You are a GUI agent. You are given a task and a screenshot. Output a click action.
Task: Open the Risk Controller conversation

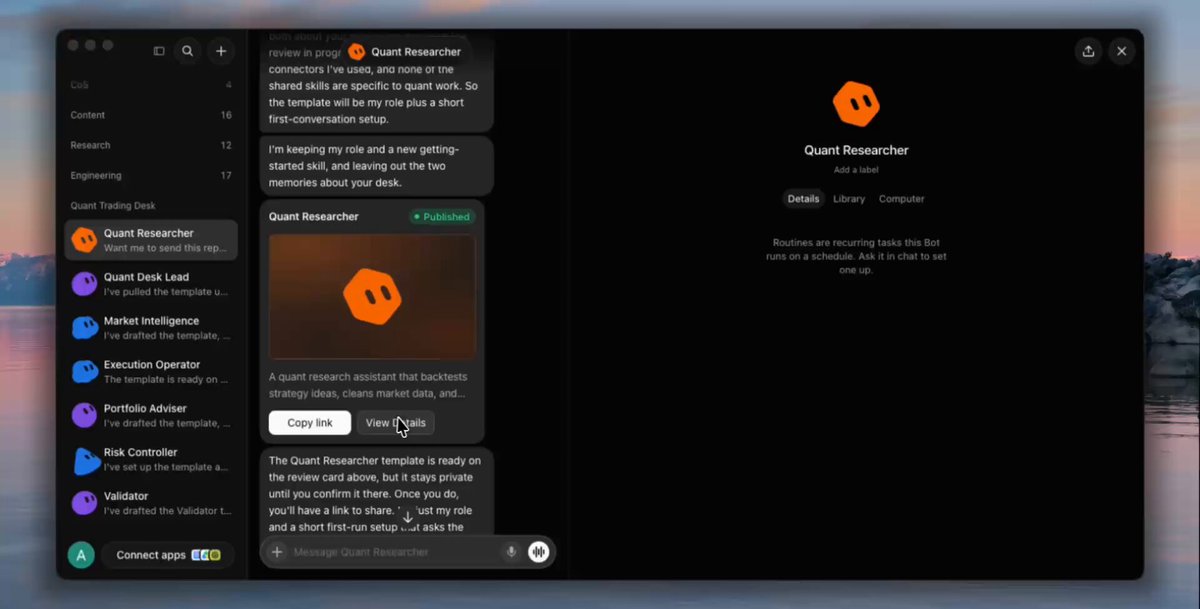click(151, 460)
